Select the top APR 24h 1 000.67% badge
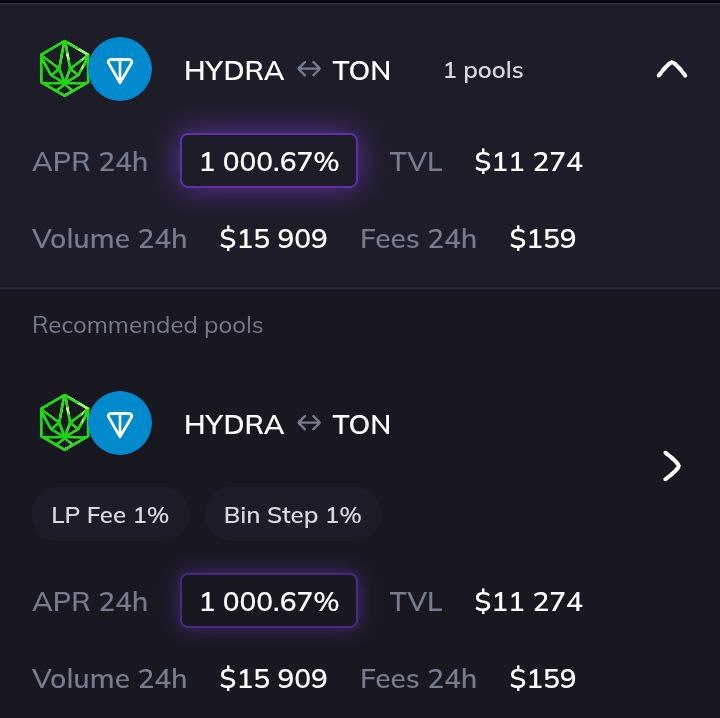Viewport: 720px width, 718px height. [269, 161]
